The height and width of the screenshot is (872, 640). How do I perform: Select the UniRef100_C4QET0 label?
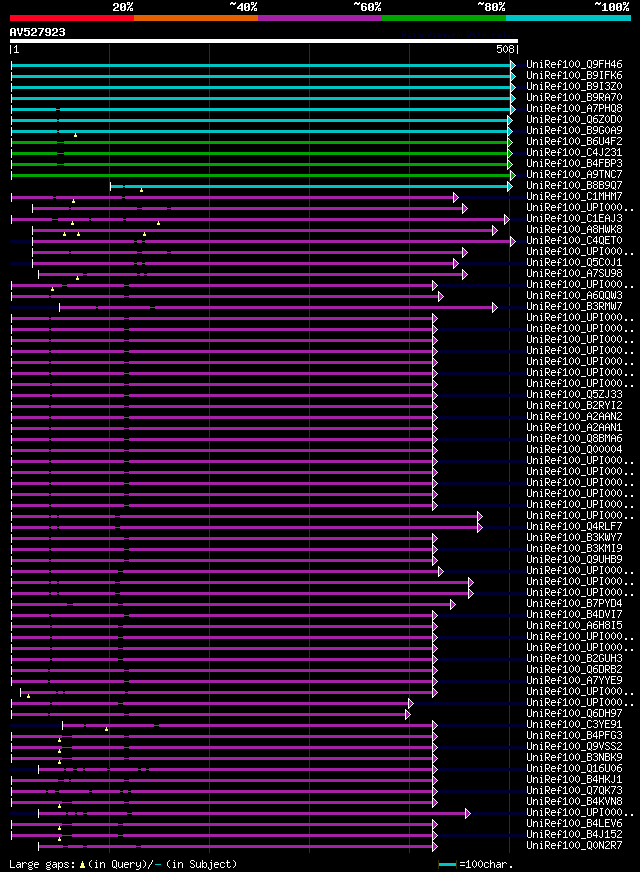pos(574,241)
